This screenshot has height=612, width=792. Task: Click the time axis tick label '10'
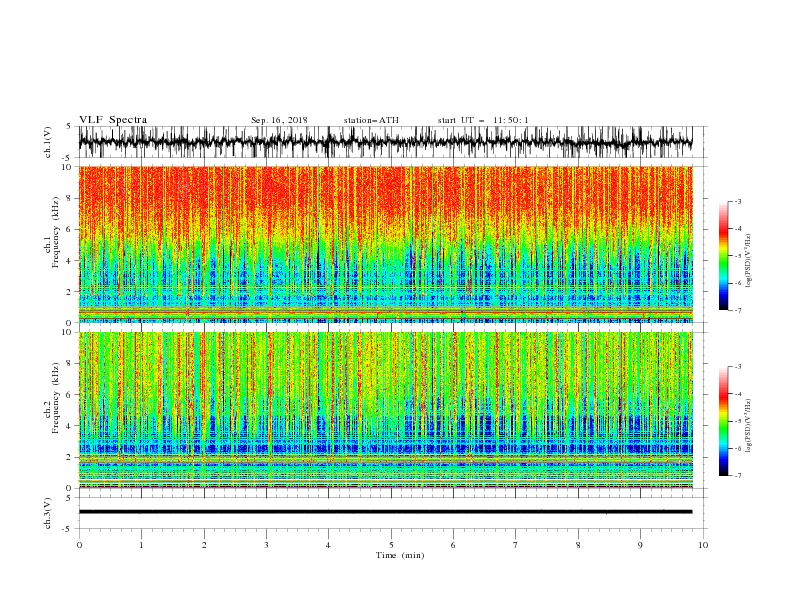(x=703, y=545)
